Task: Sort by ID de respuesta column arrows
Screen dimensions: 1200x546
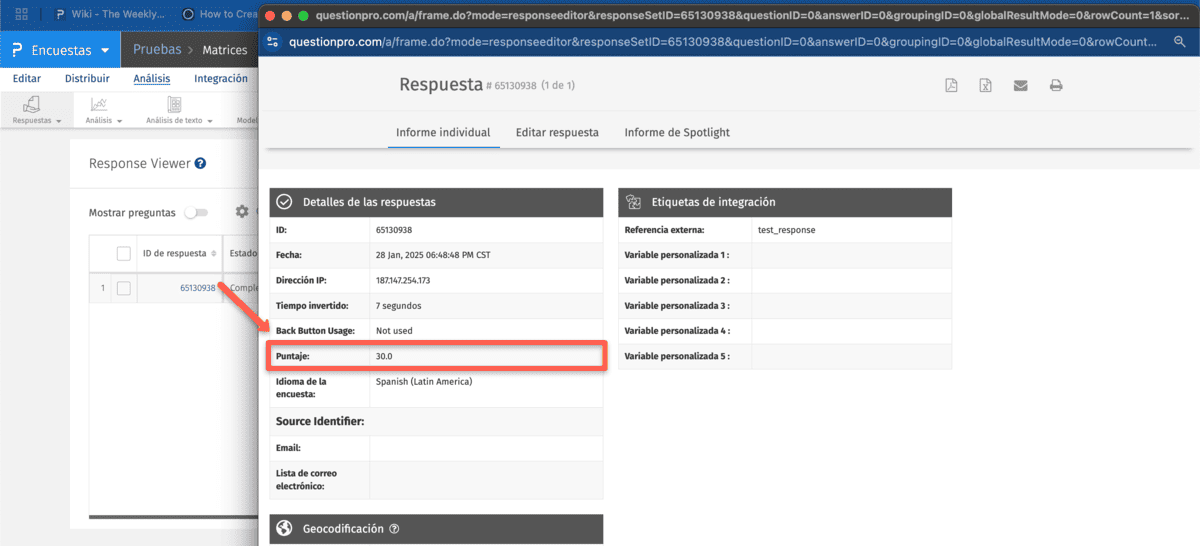Action: tap(213, 254)
